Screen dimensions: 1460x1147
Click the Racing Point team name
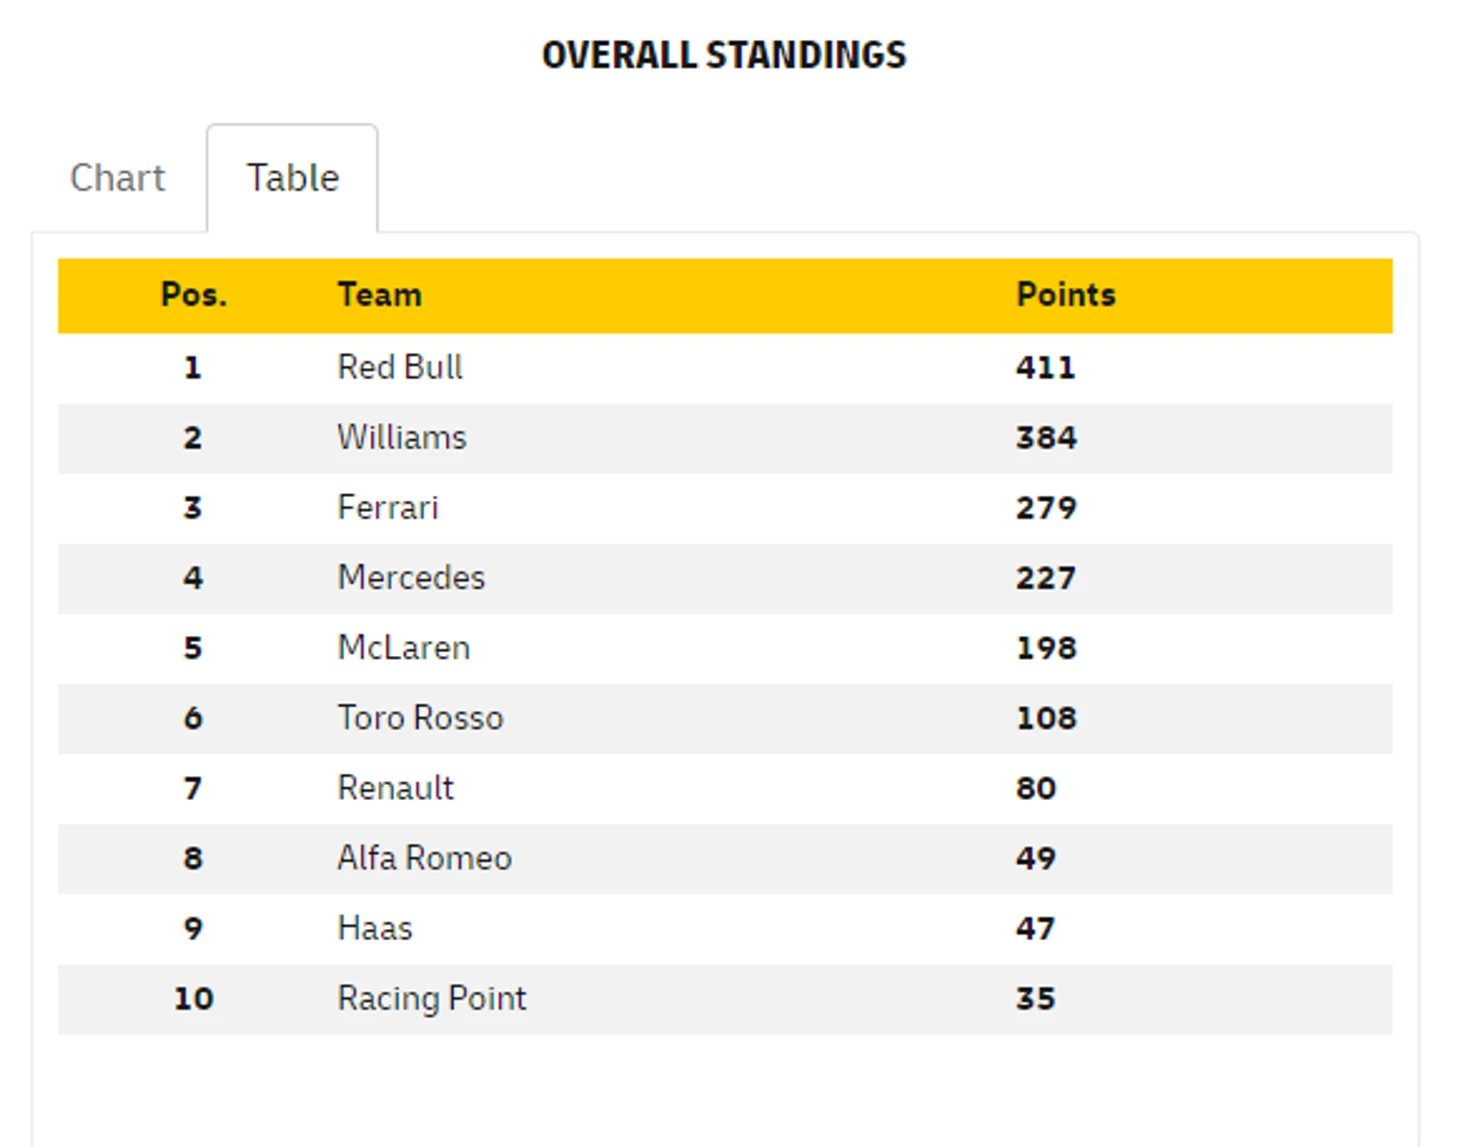pyautogui.click(x=431, y=998)
